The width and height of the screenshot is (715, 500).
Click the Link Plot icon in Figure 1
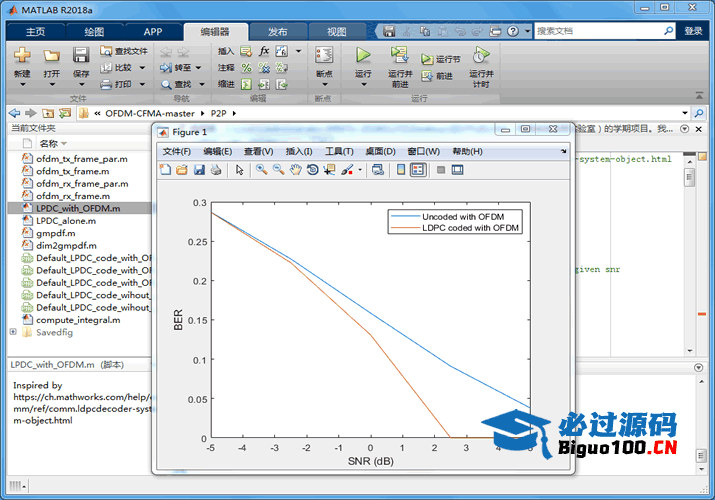(378, 170)
